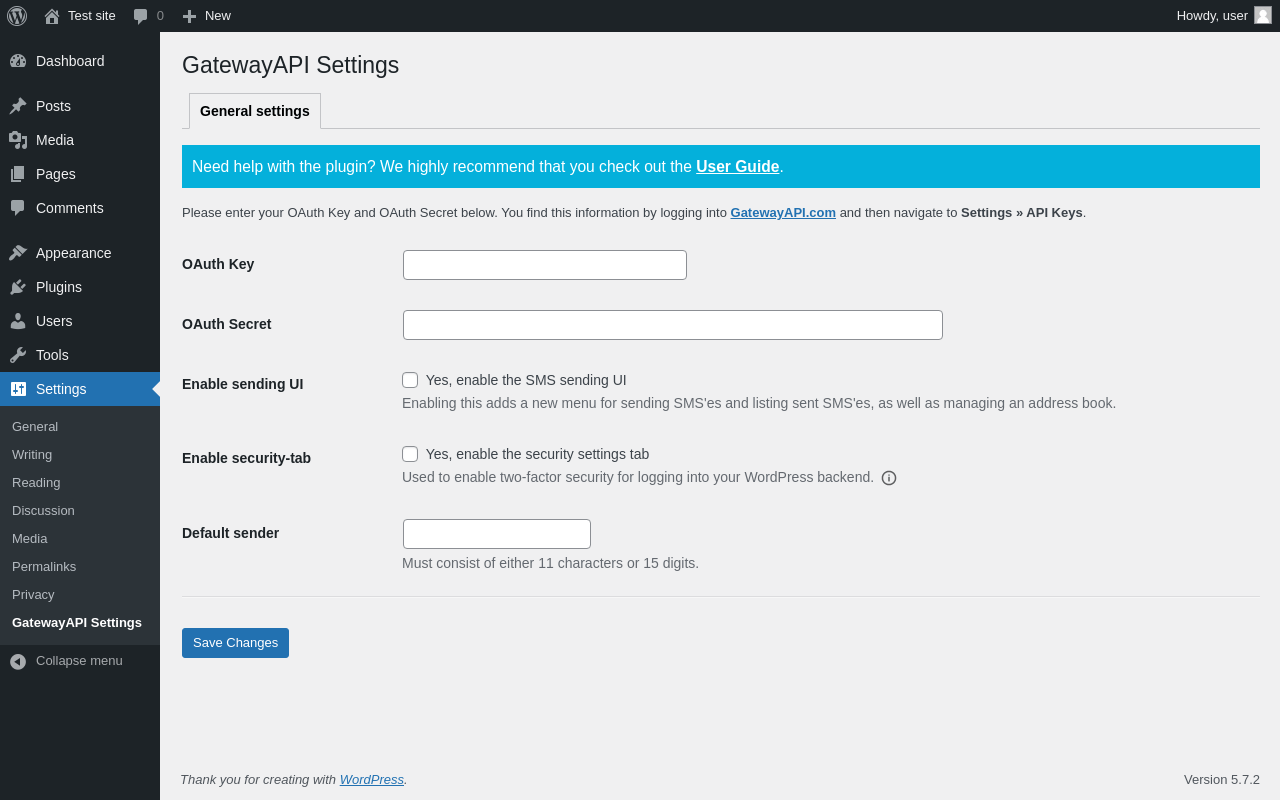Click the Save Changes button
The height and width of the screenshot is (800, 1280).
pyautogui.click(x=235, y=643)
